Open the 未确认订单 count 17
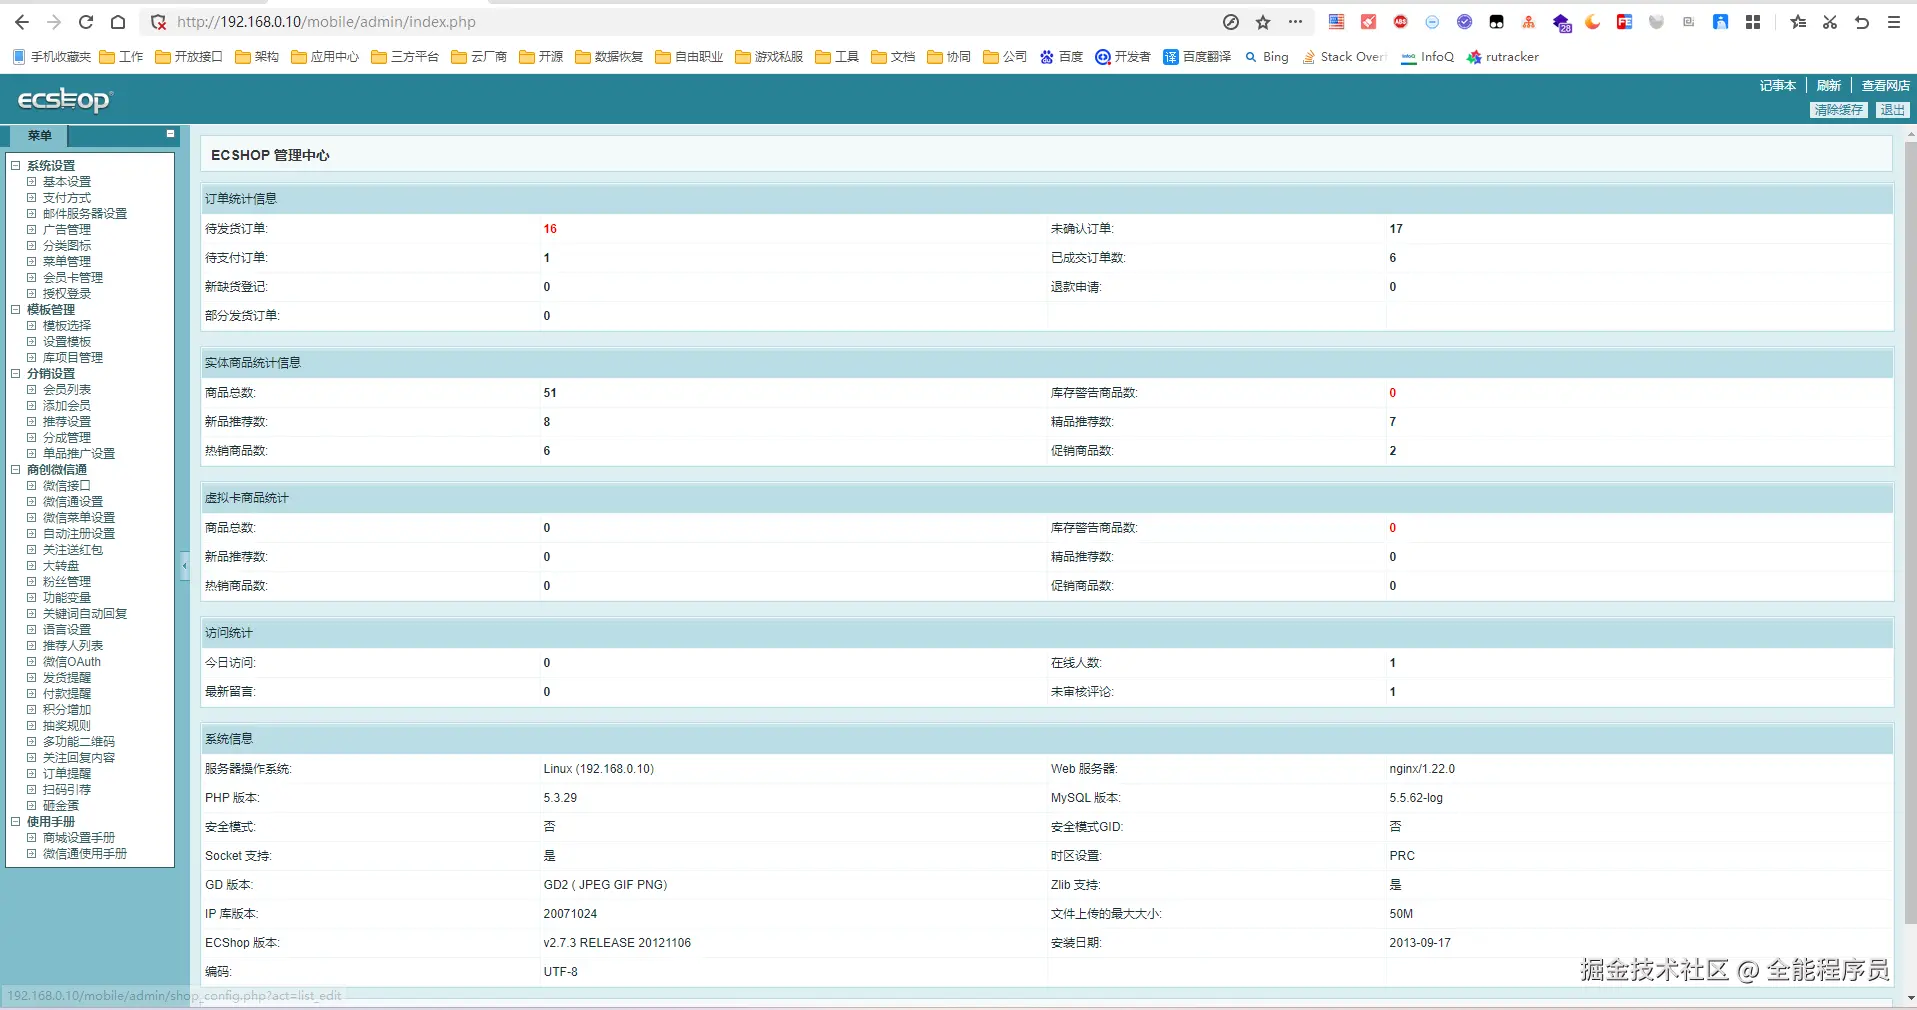Screen dimensions: 1917x1010 (x=1396, y=229)
